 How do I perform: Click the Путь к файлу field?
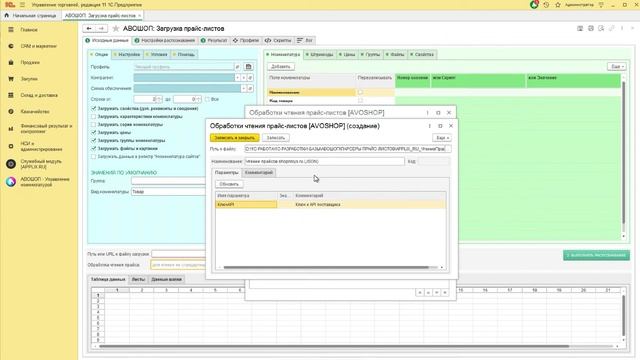pyautogui.click(x=344, y=149)
